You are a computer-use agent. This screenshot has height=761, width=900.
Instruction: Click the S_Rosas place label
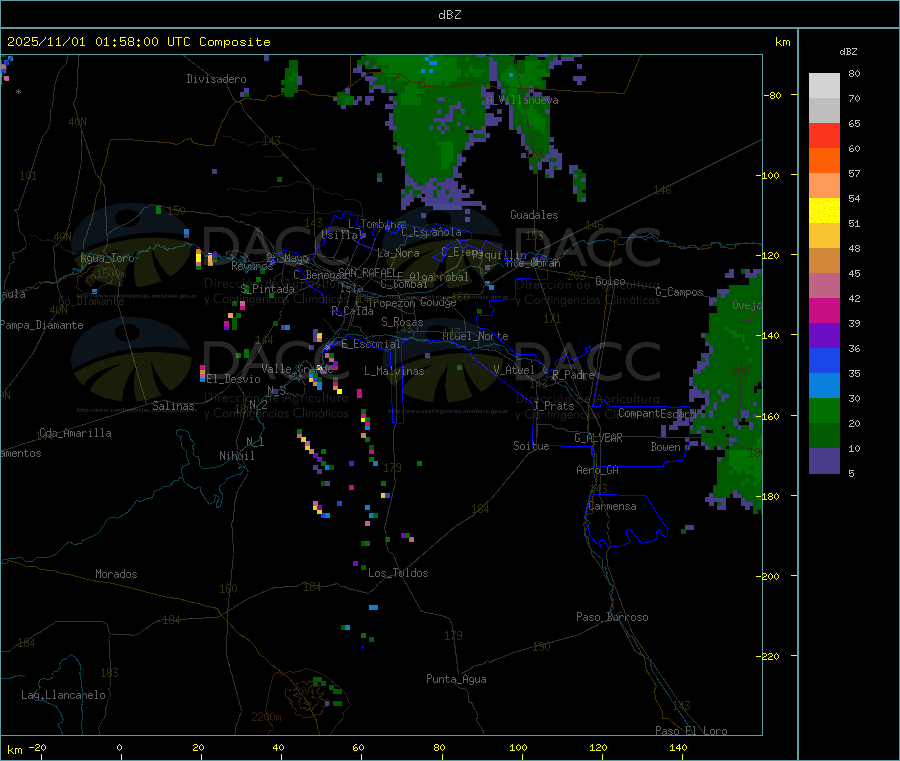click(x=402, y=322)
